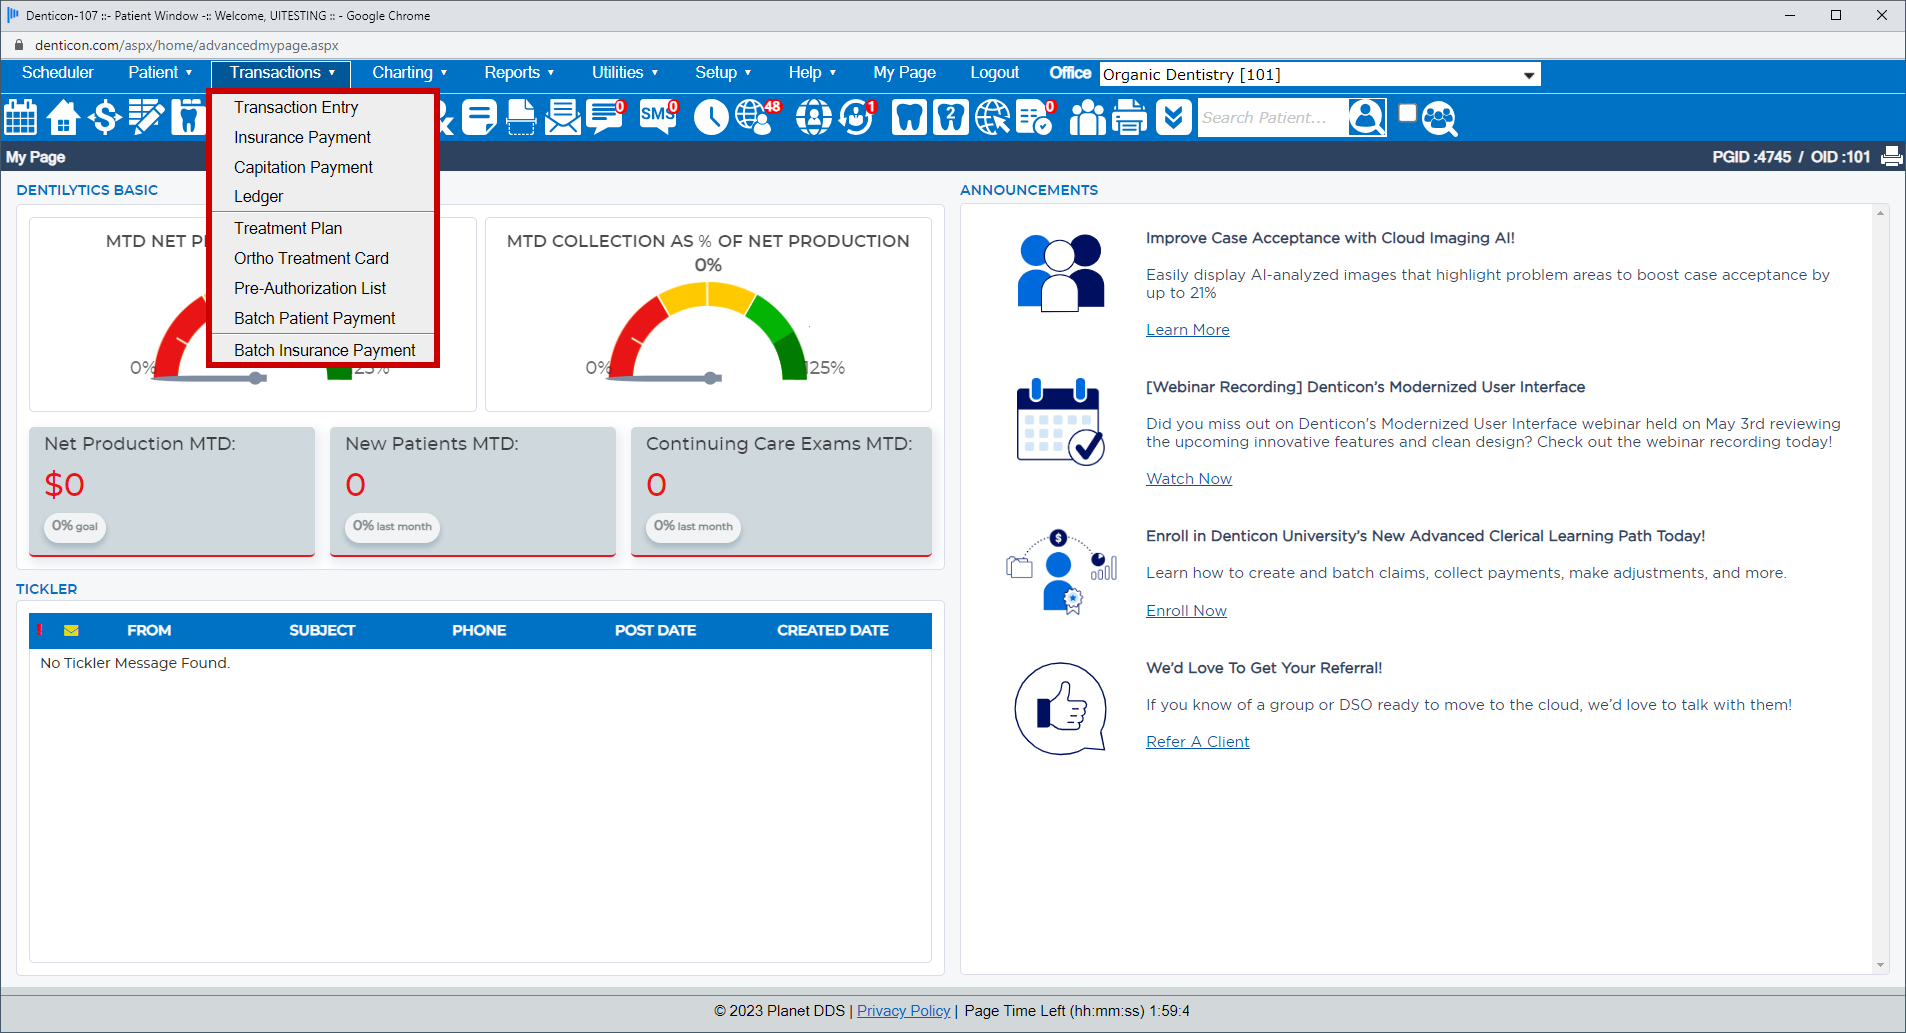This screenshot has height=1033, width=1906.
Task: Collapse the Transactions menu
Action: point(281,72)
